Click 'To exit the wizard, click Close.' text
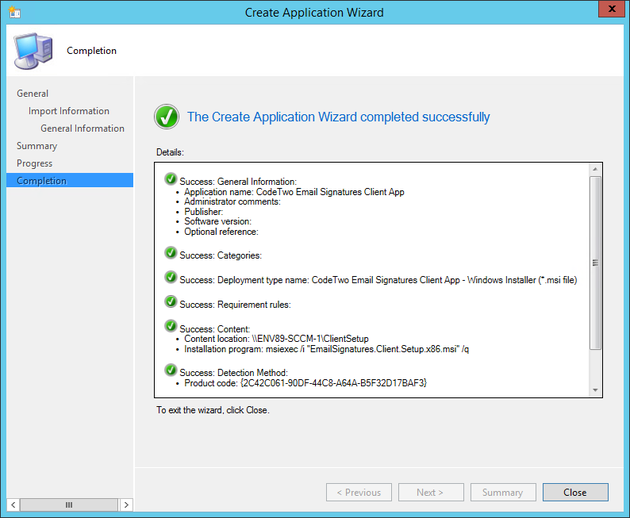The width and height of the screenshot is (630, 518). 213,410
